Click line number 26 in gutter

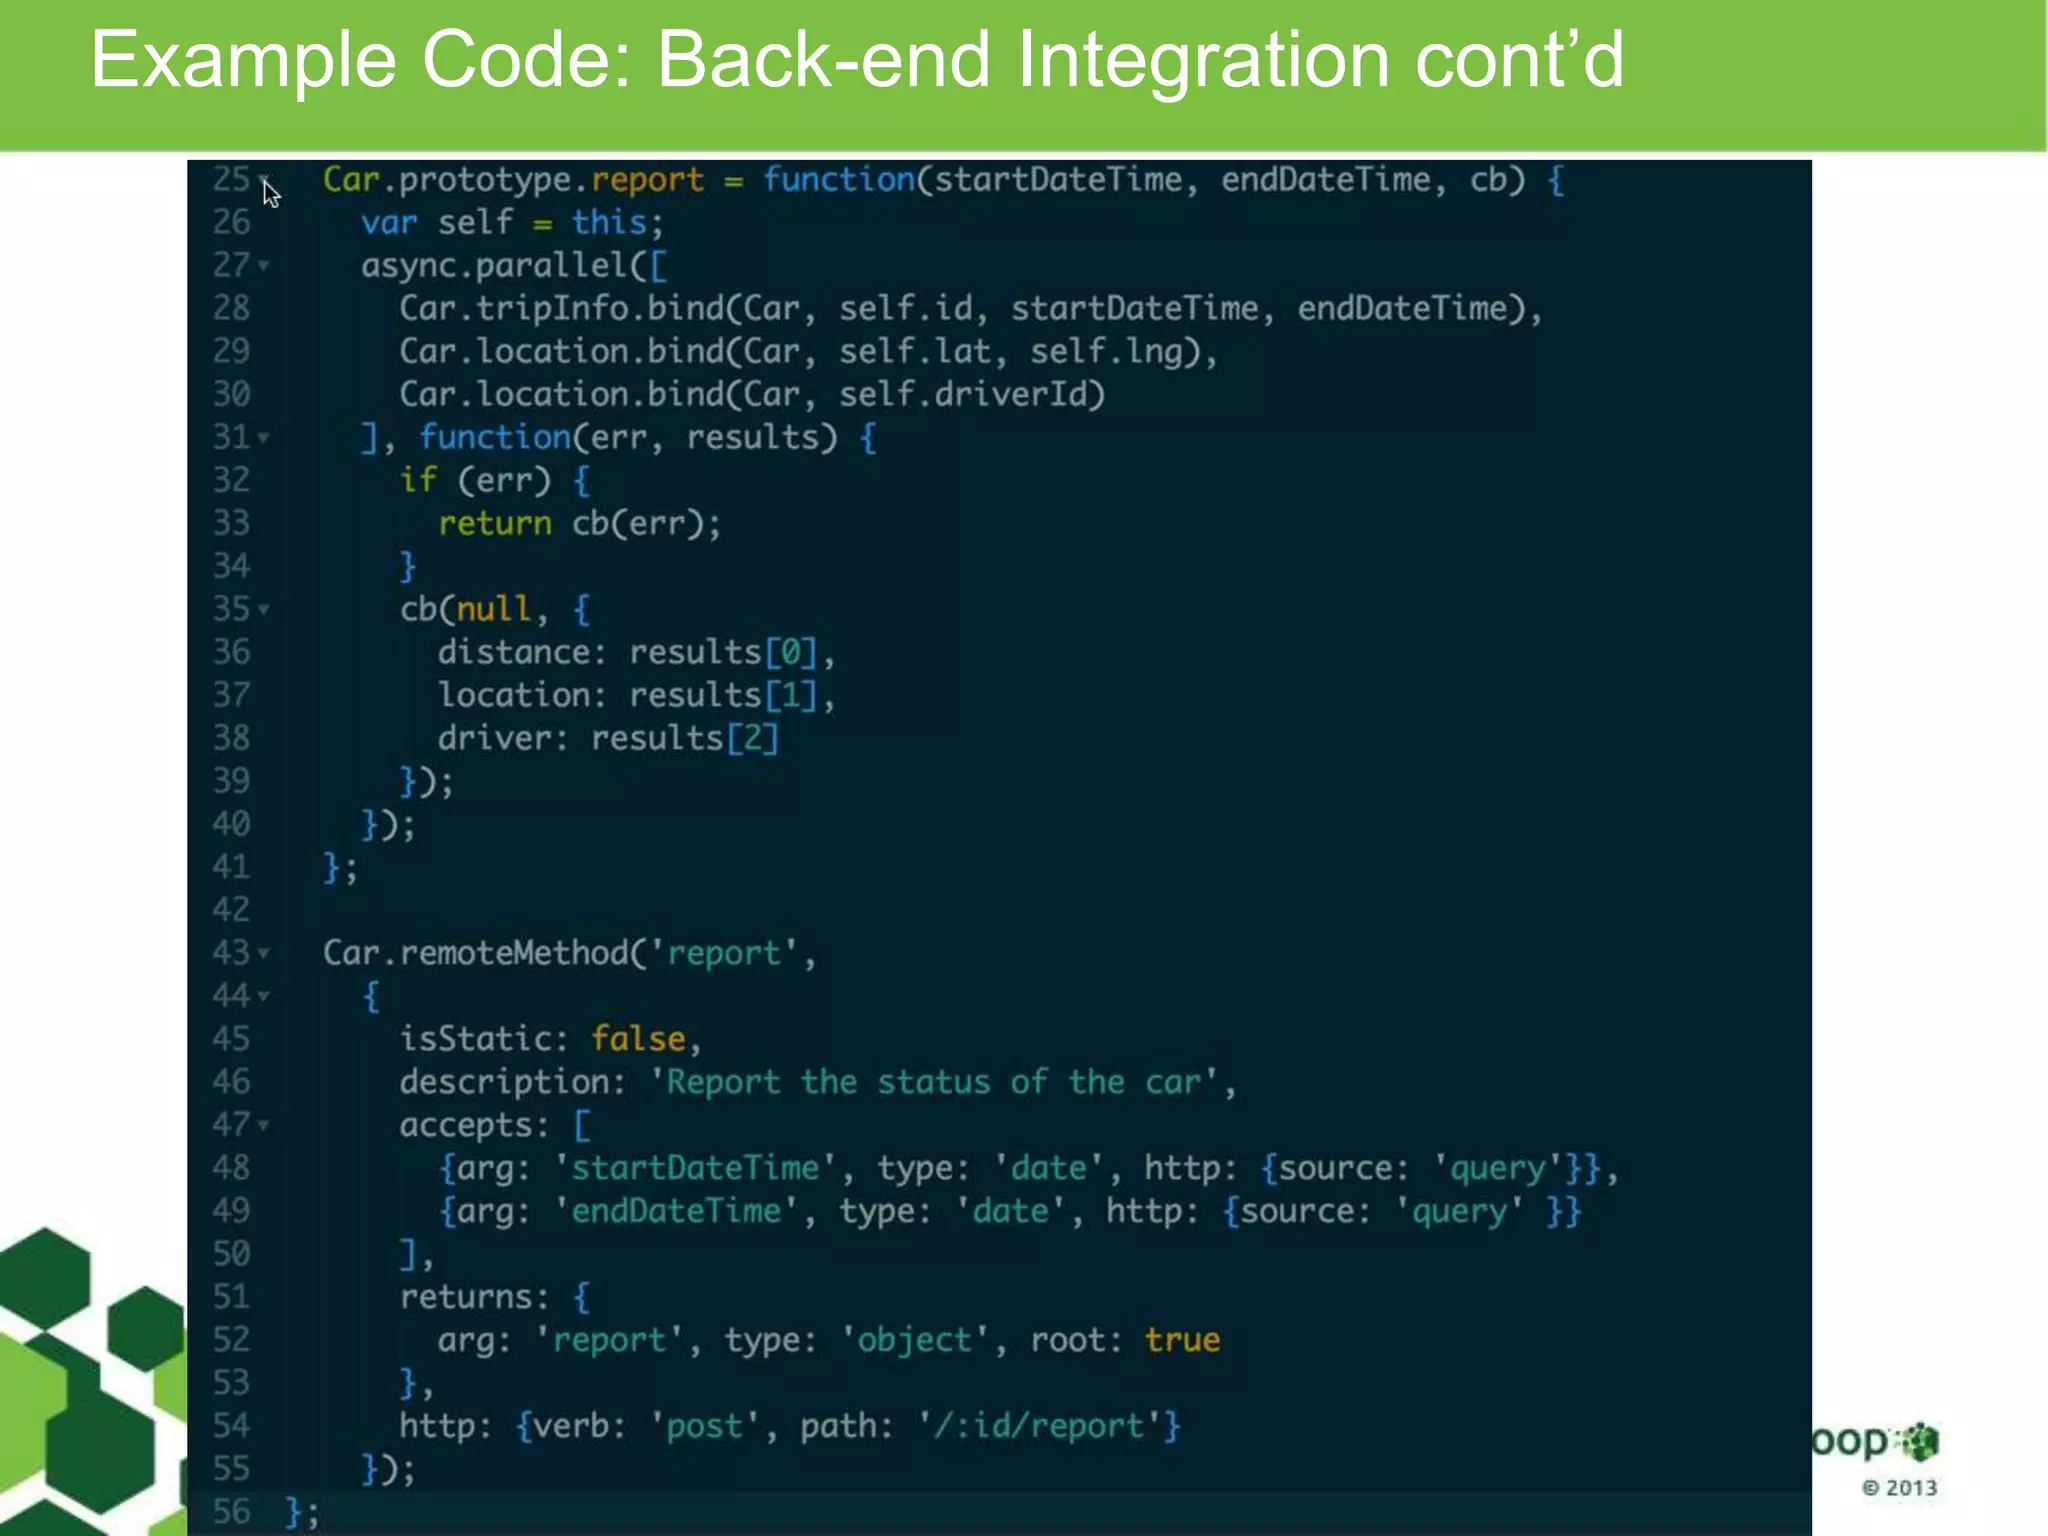pyautogui.click(x=231, y=222)
